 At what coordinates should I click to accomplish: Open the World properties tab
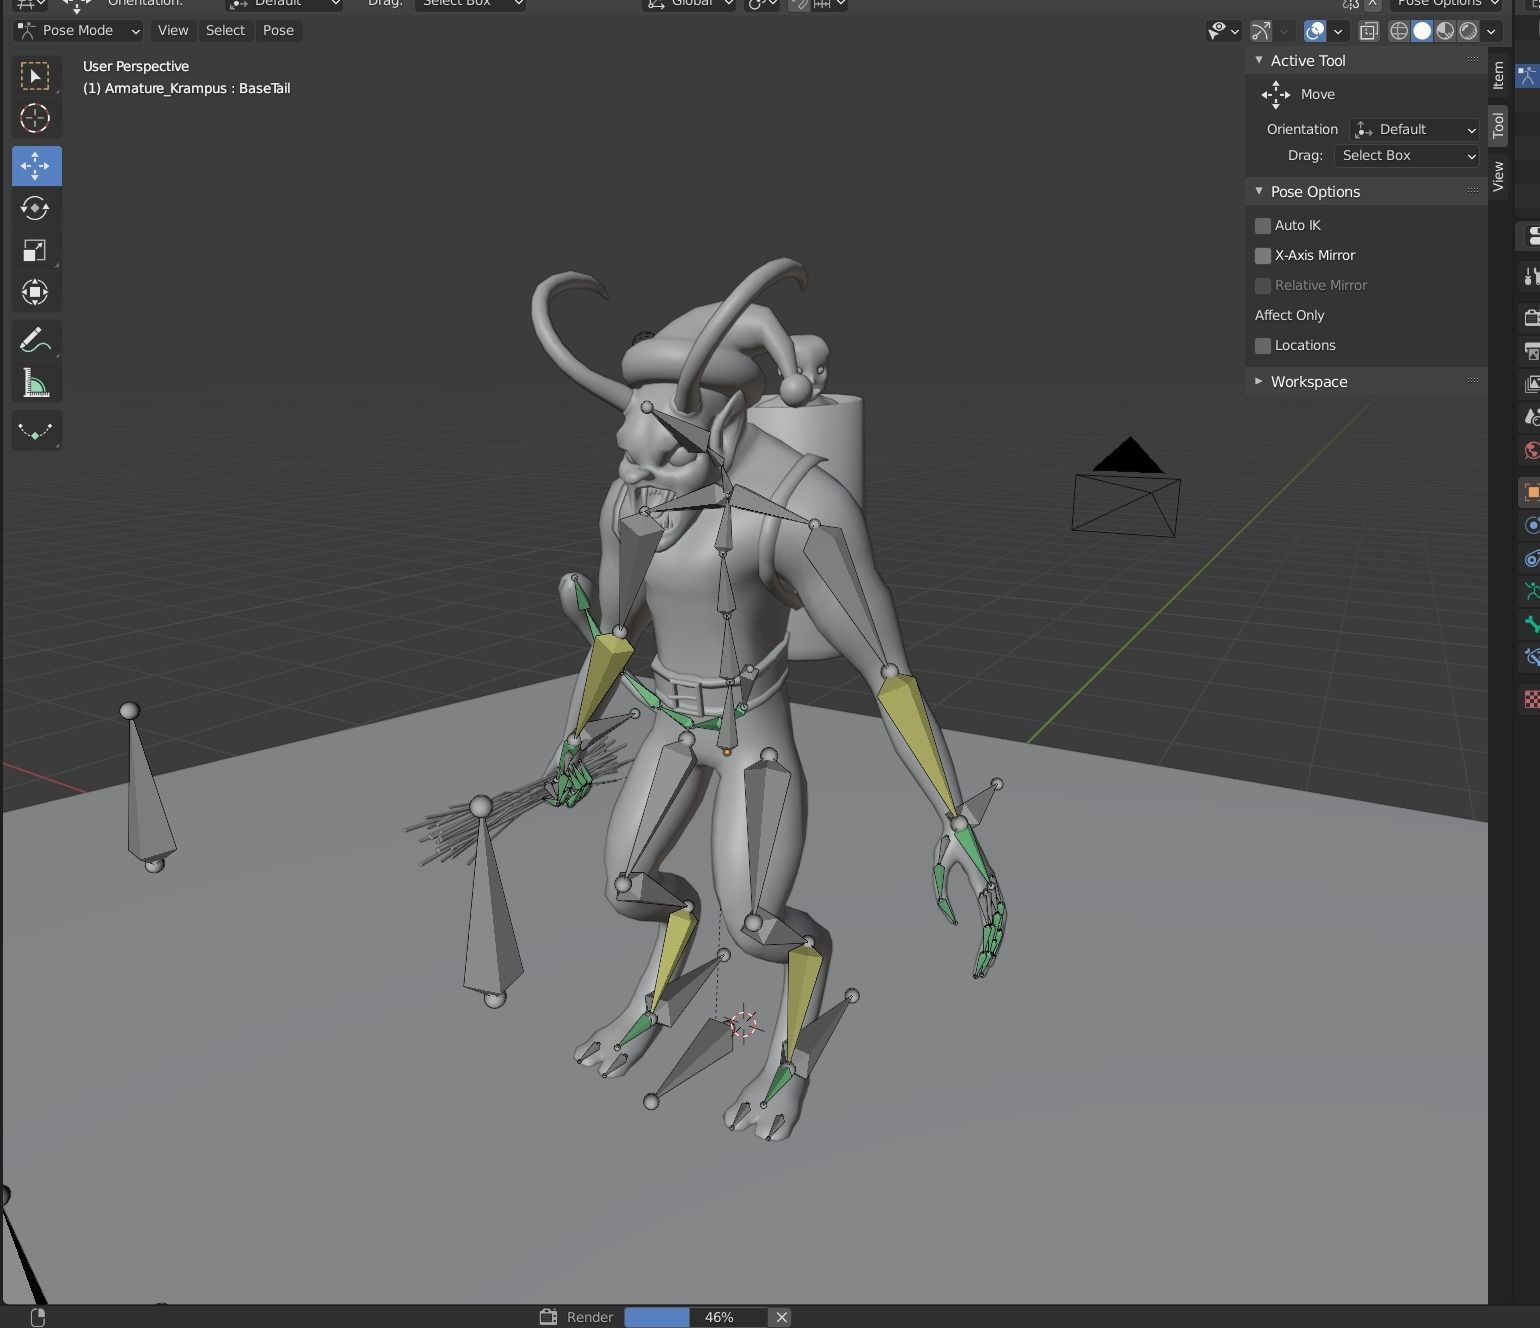(x=1530, y=450)
